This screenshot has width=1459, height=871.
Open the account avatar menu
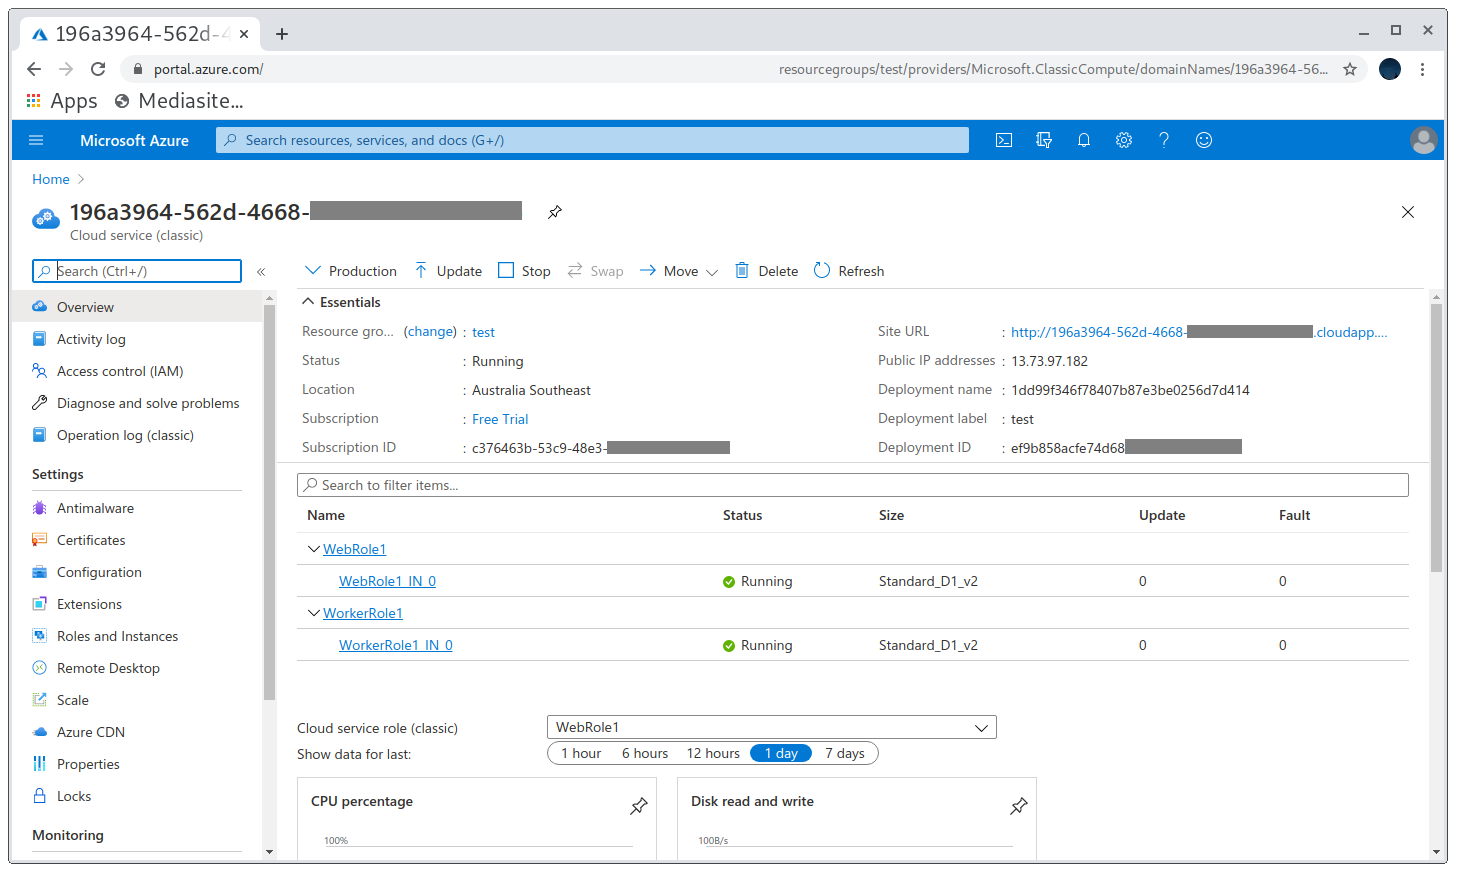coord(1424,140)
